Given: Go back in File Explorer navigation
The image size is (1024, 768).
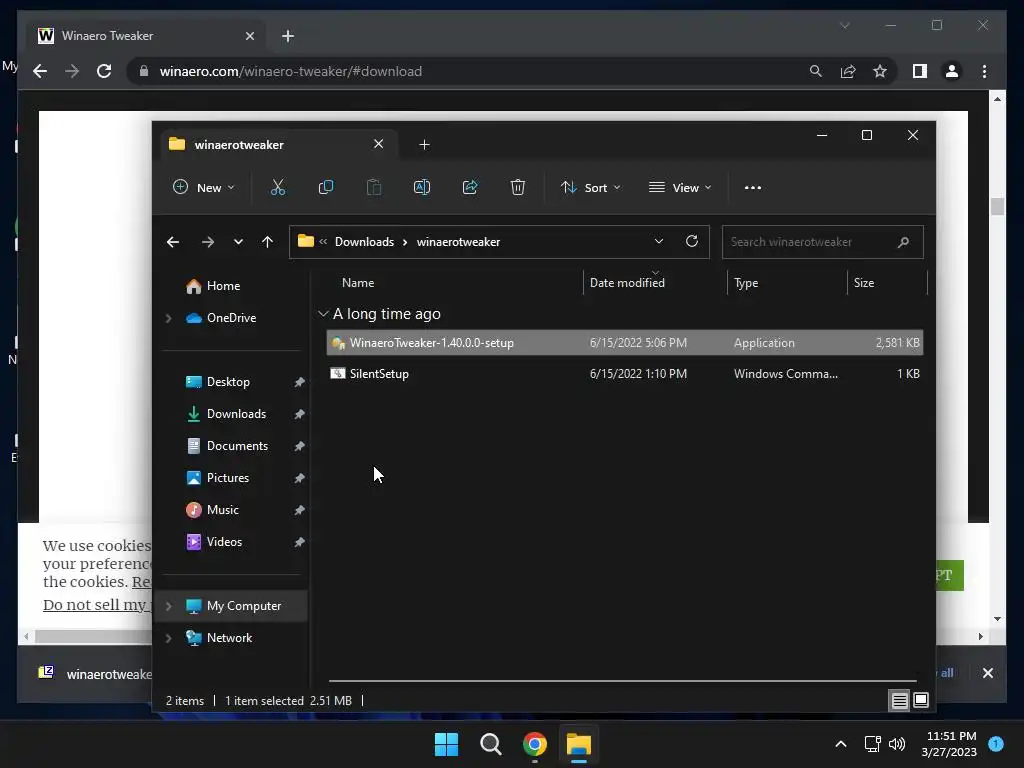Looking at the screenshot, I should [x=173, y=242].
